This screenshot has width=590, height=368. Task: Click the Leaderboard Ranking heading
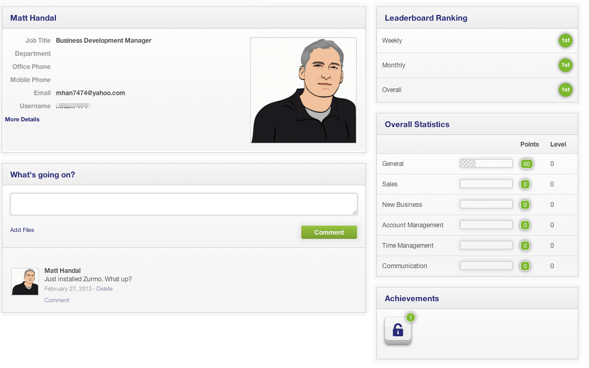coord(426,18)
